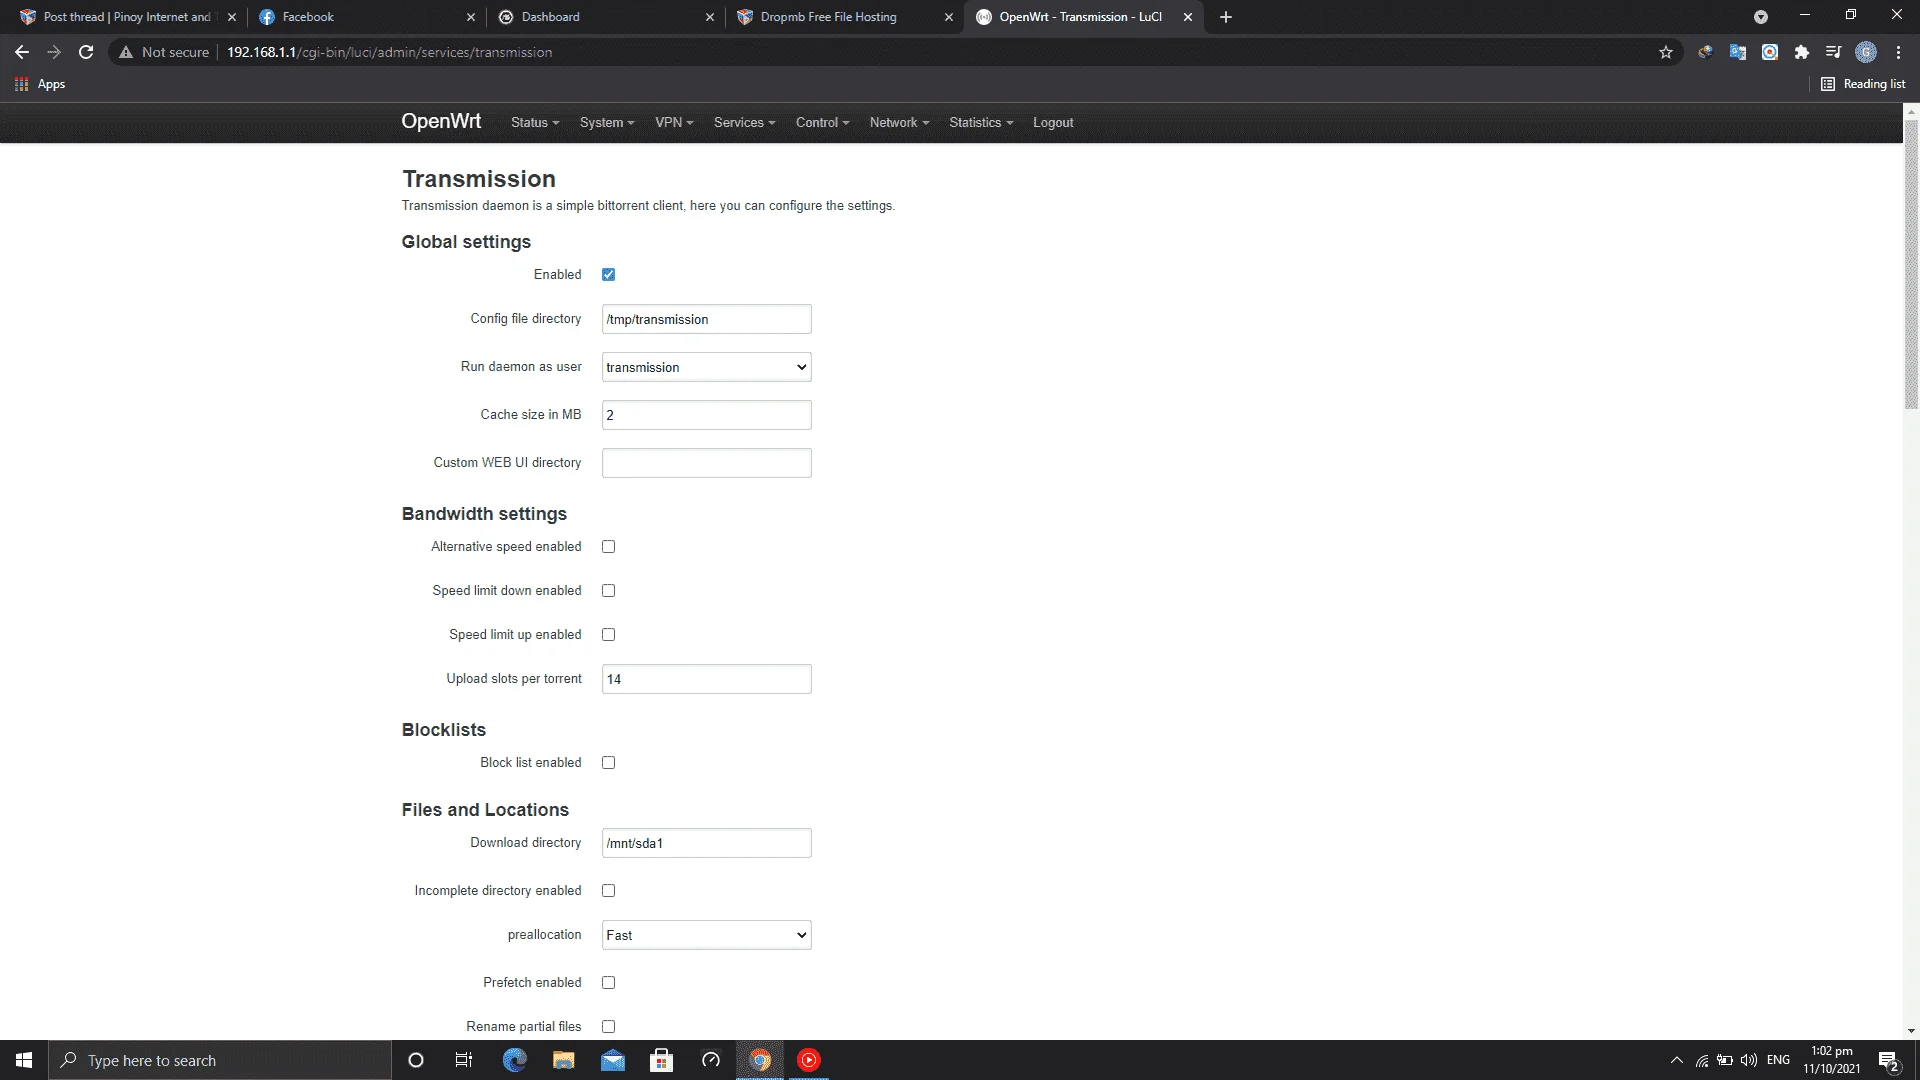Switch to the Facebook tab
The image size is (1920, 1080).
pyautogui.click(x=367, y=17)
